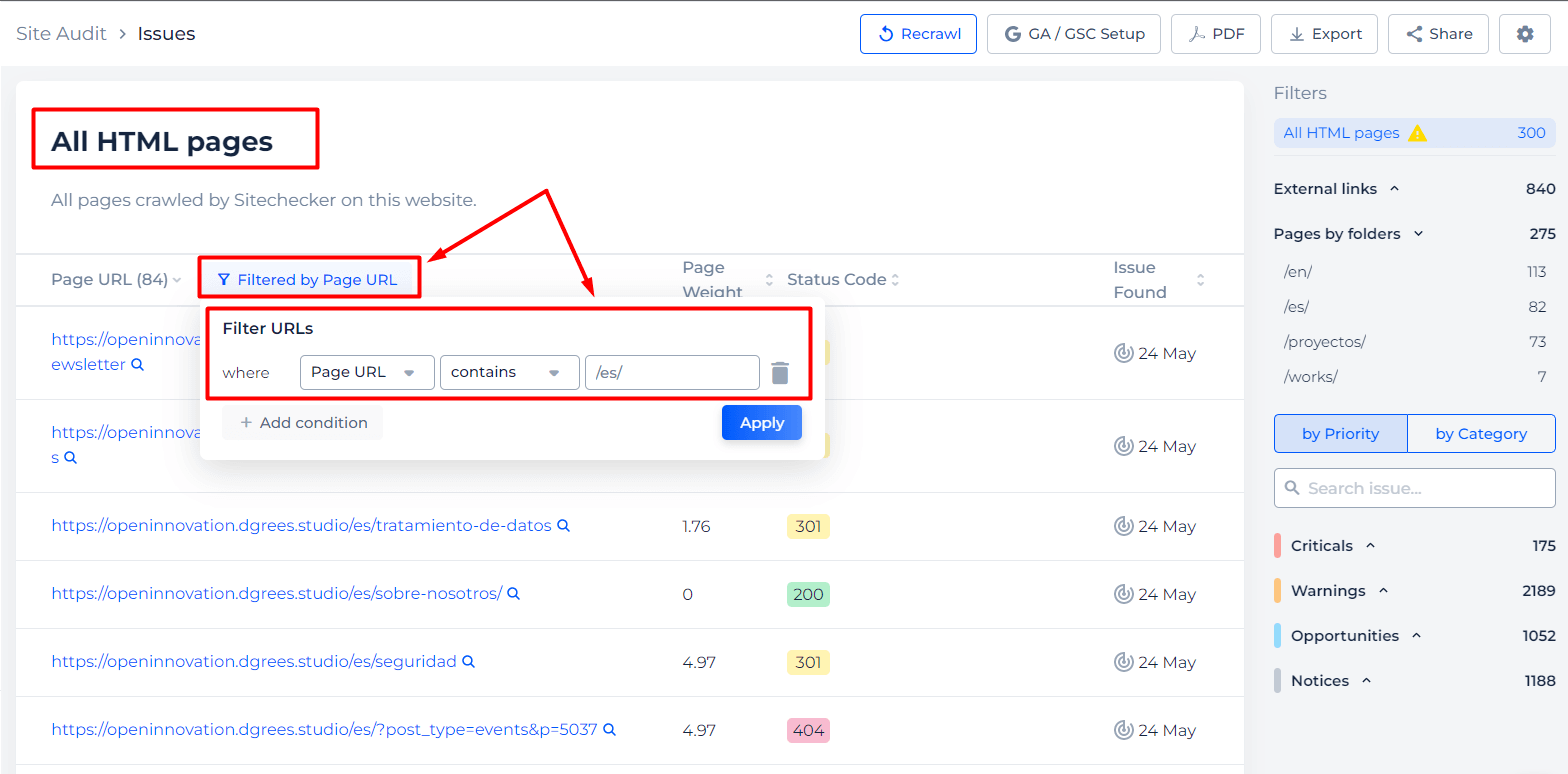Click the Issues breadcrumb label
This screenshot has width=1568, height=774.
tap(166, 34)
